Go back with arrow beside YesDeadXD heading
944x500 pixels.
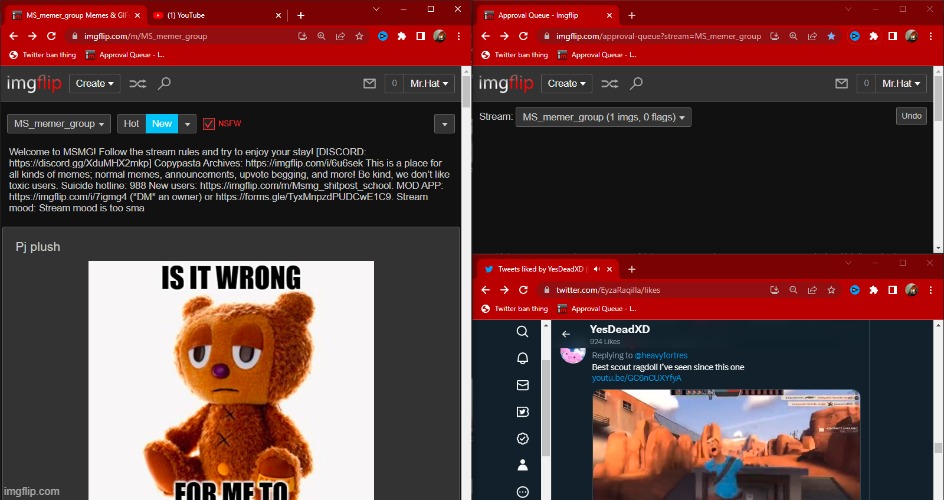pos(566,334)
